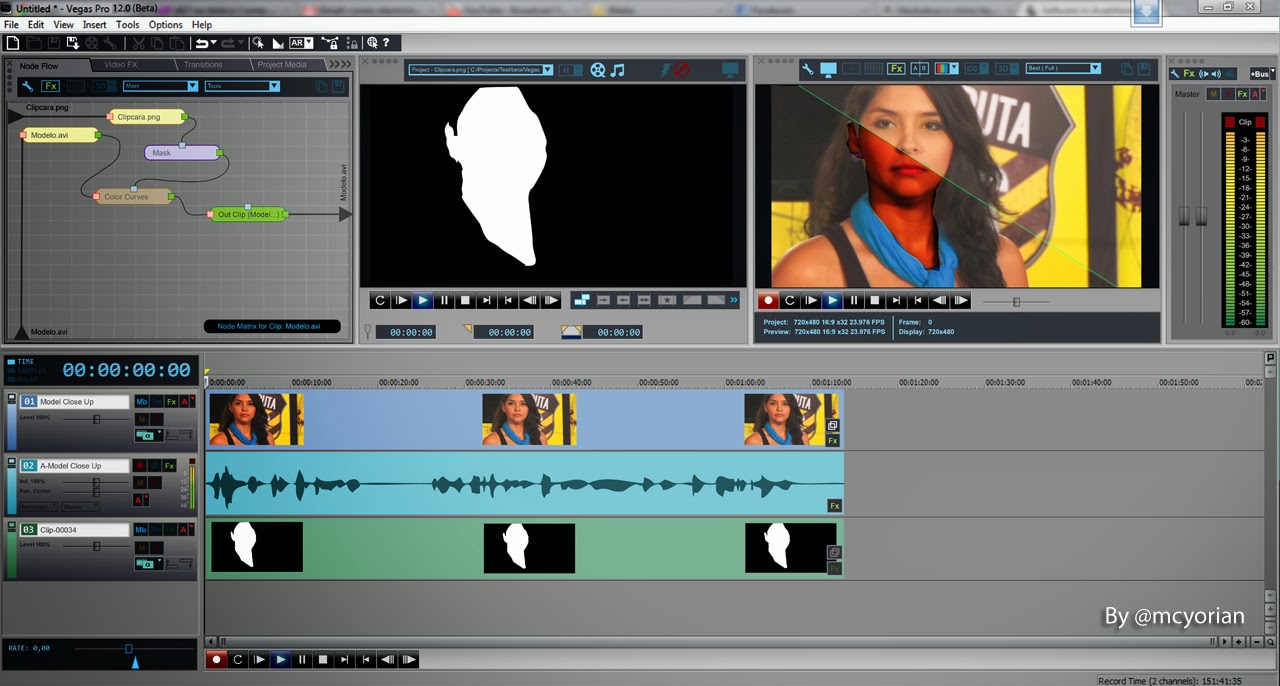Click the Fx icon in Node Flow panel
This screenshot has height=686, width=1280.
(x=50, y=86)
